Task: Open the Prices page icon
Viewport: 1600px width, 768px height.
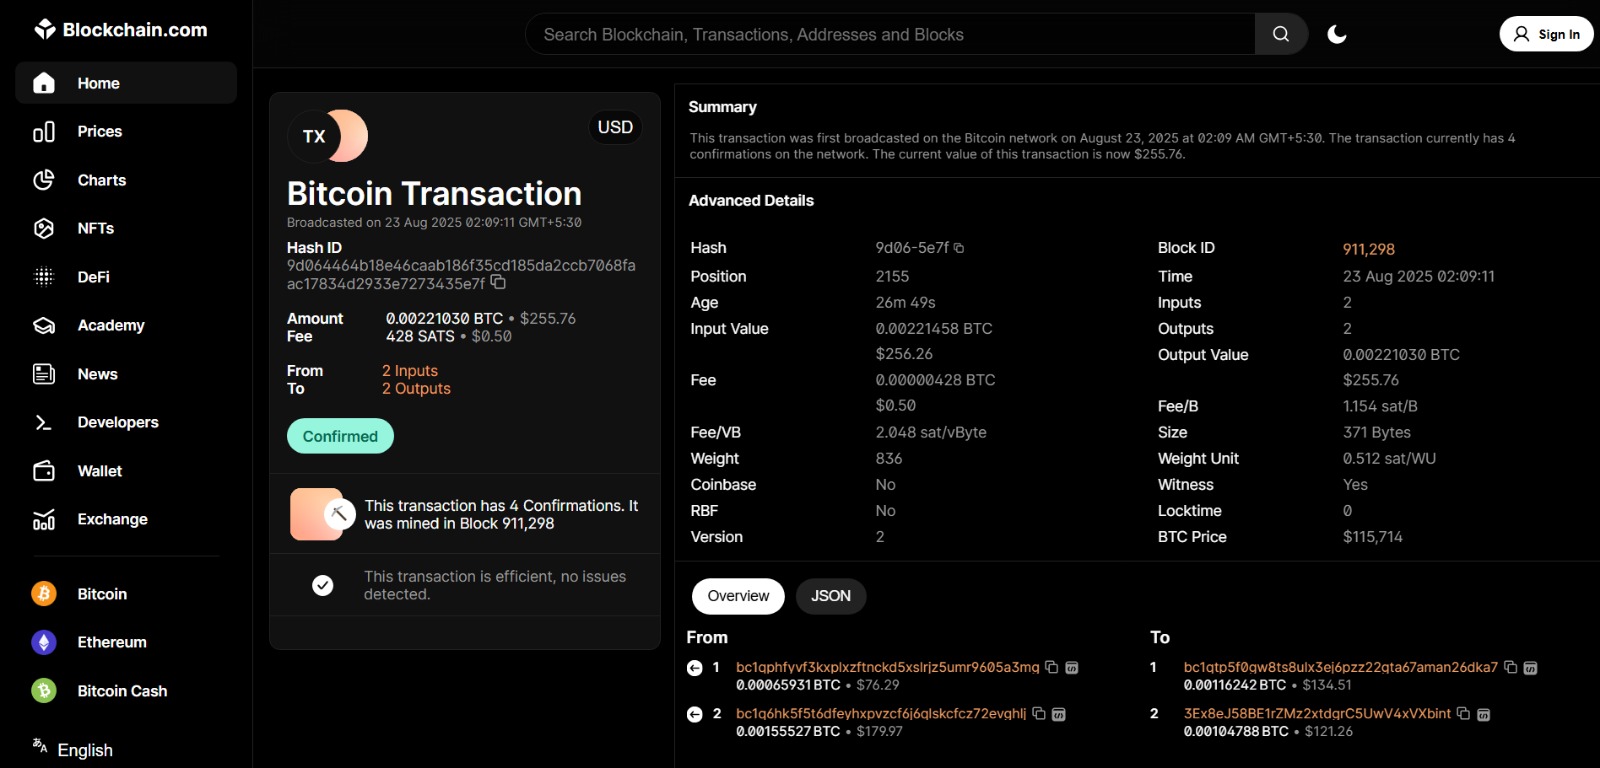Action: [x=44, y=132]
